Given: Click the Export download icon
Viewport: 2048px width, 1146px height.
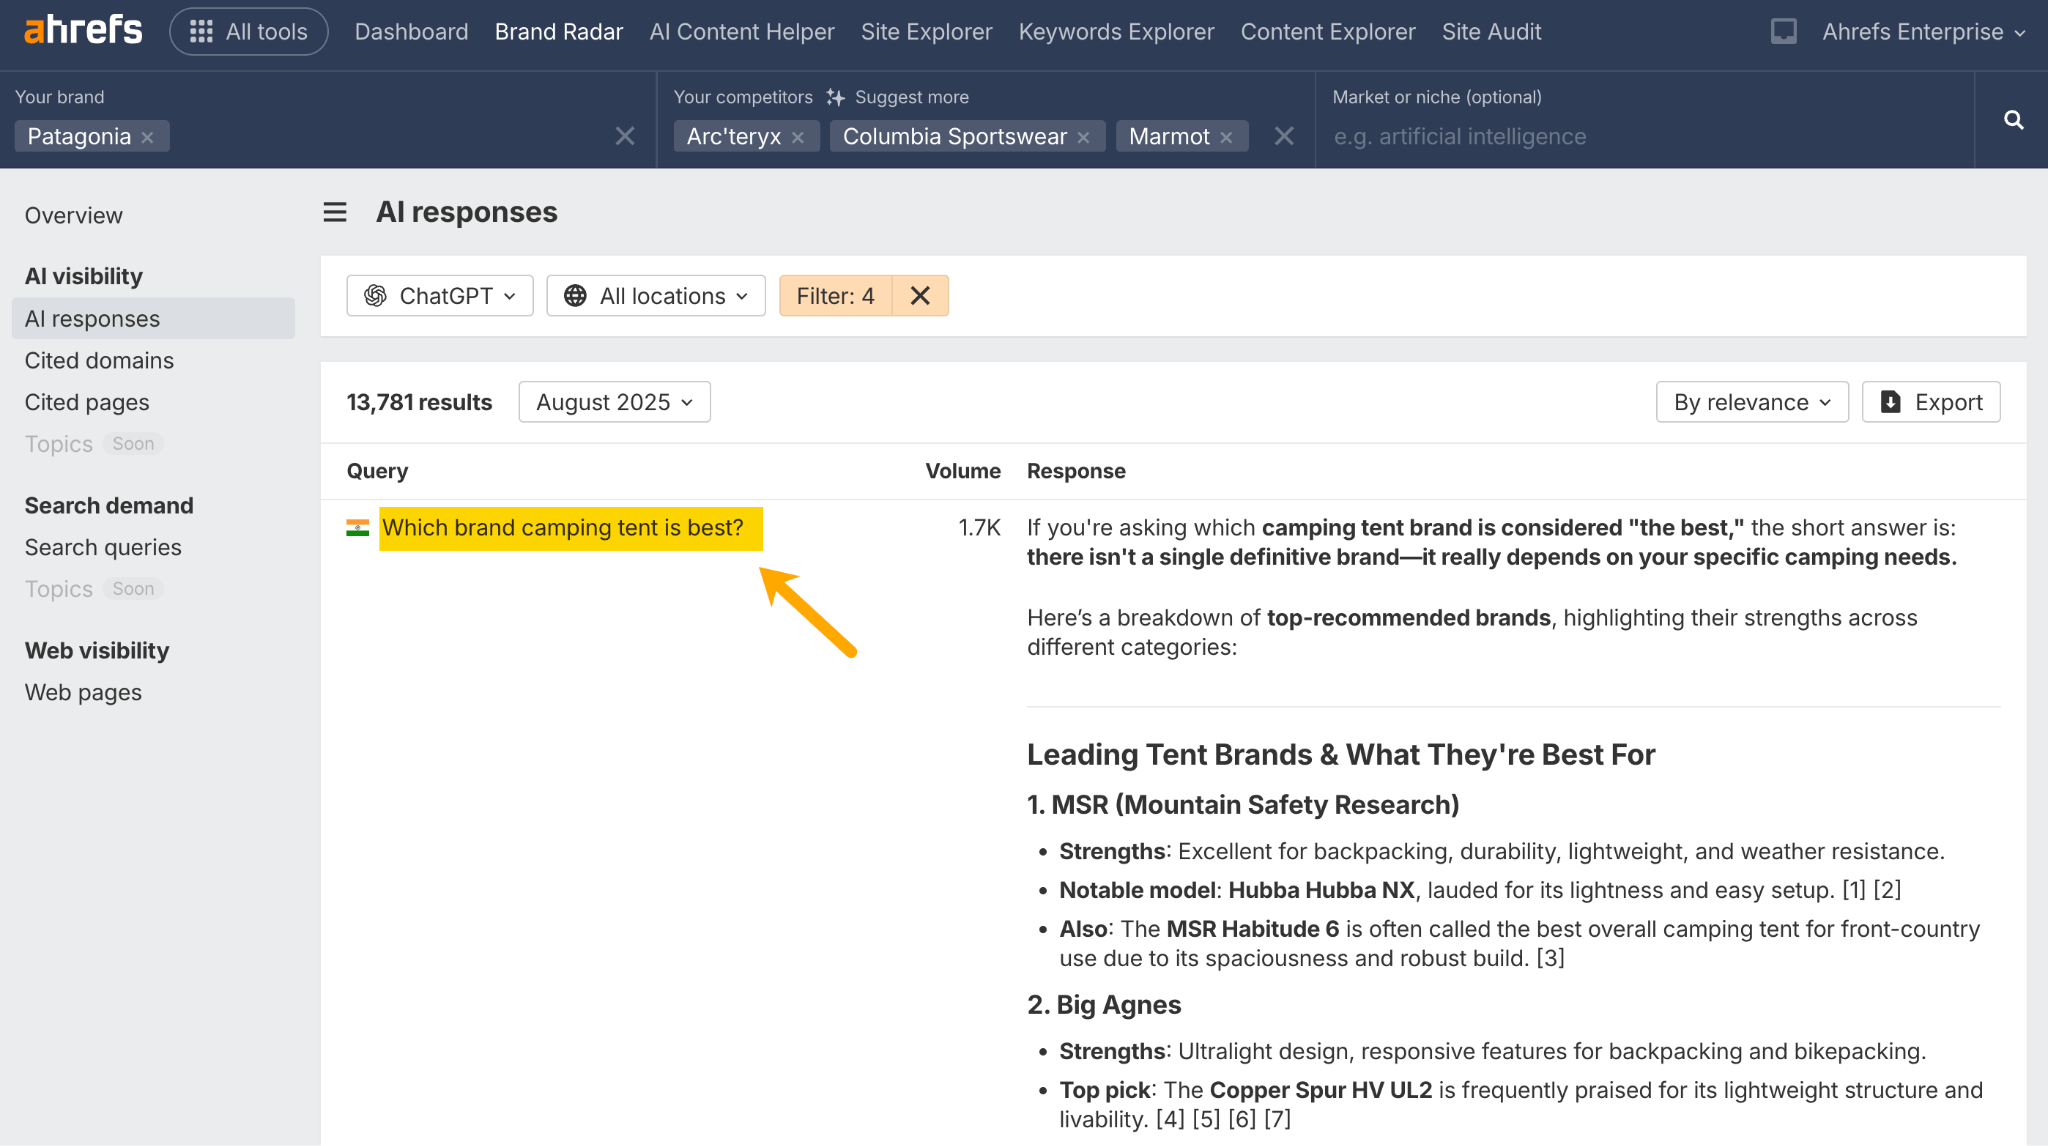Looking at the screenshot, I should pyautogui.click(x=1890, y=401).
